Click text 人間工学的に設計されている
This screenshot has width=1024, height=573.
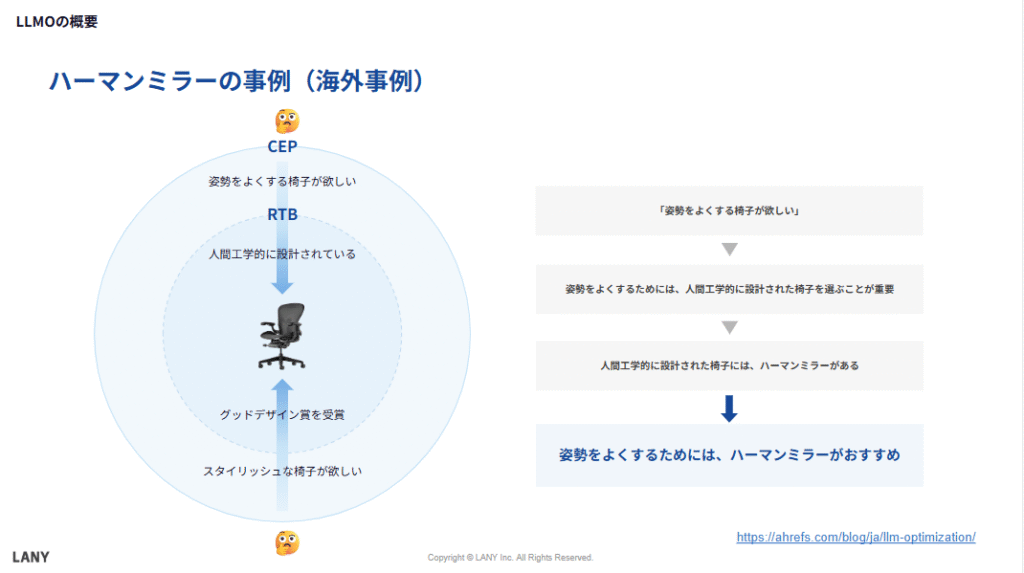click(x=282, y=254)
